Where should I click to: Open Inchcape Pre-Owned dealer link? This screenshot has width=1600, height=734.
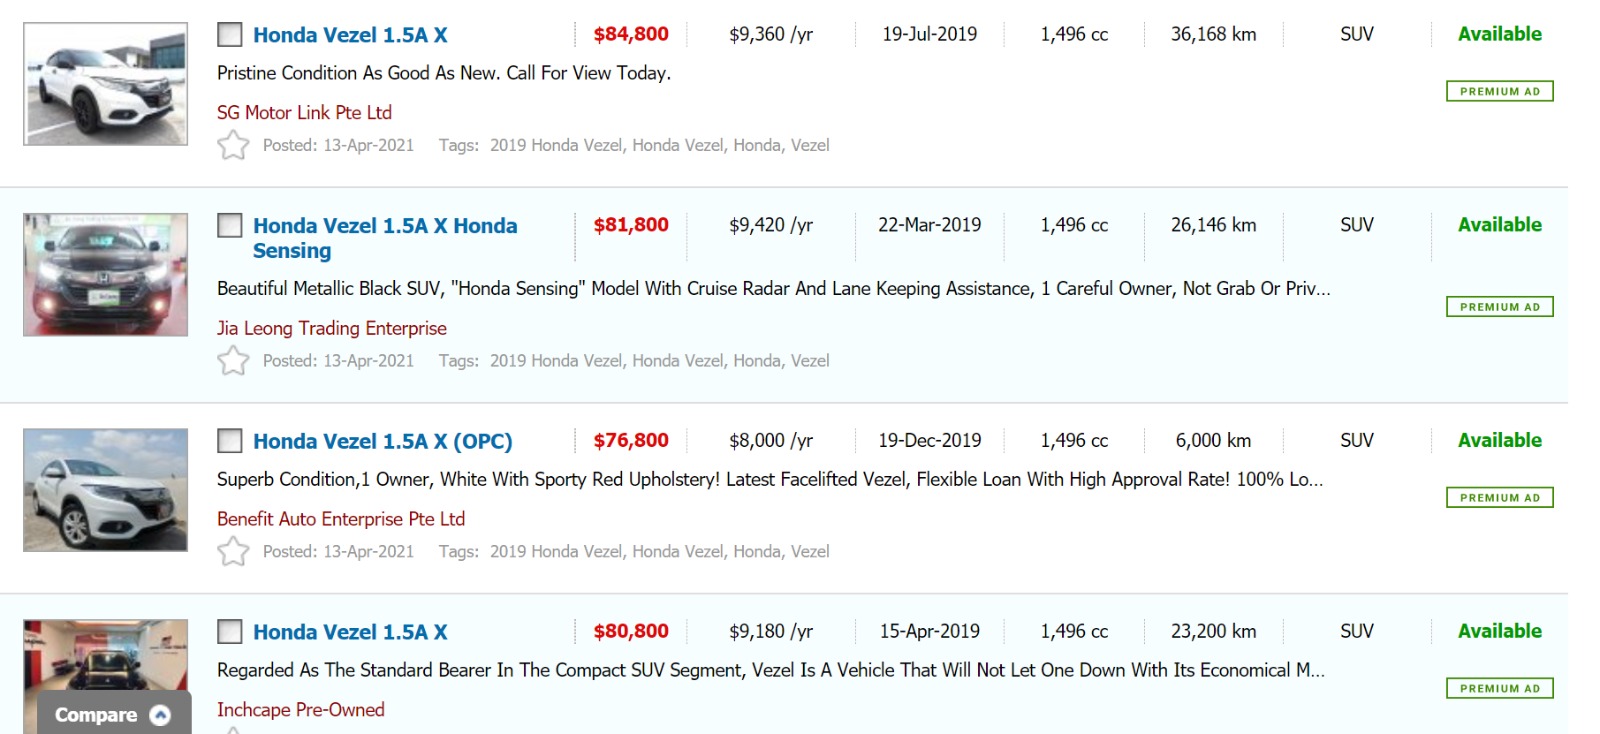click(300, 710)
